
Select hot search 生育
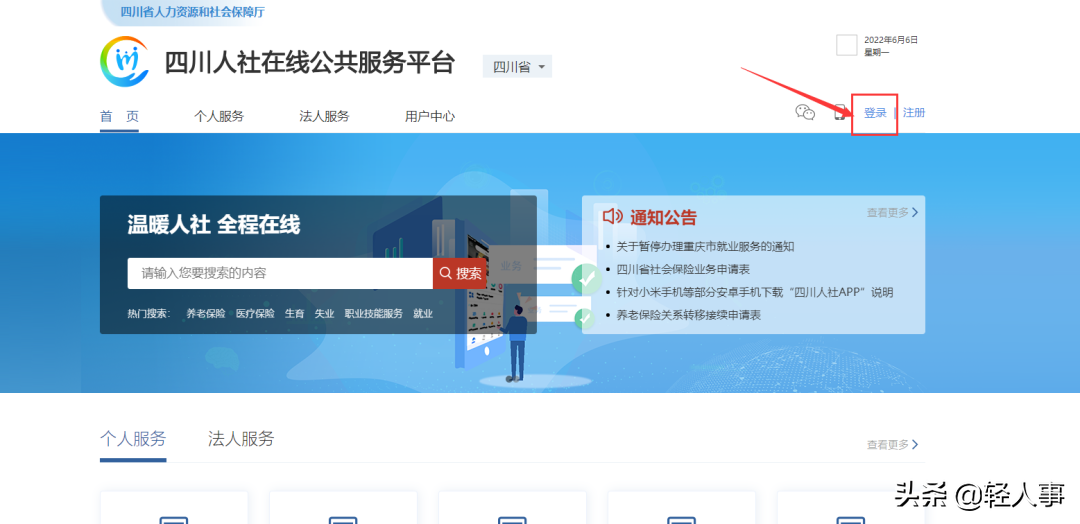pos(295,314)
